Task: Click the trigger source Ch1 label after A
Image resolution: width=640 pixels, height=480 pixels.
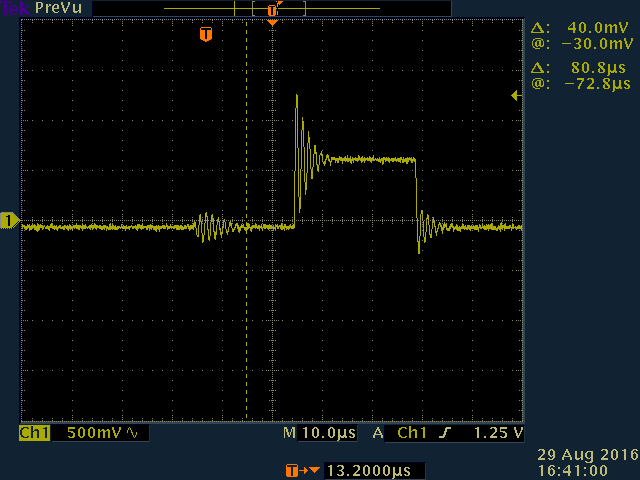Action: tap(412, 433)
